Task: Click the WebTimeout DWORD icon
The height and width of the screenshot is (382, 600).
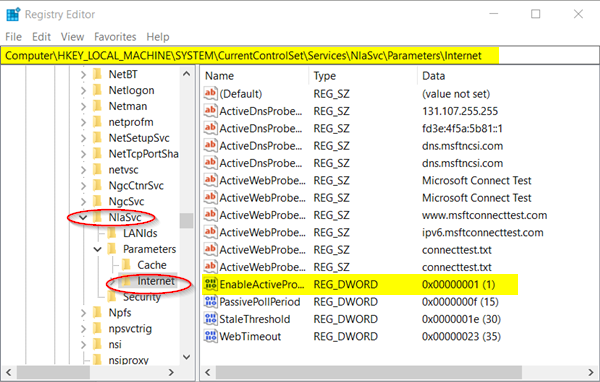Action: [210, 336]
